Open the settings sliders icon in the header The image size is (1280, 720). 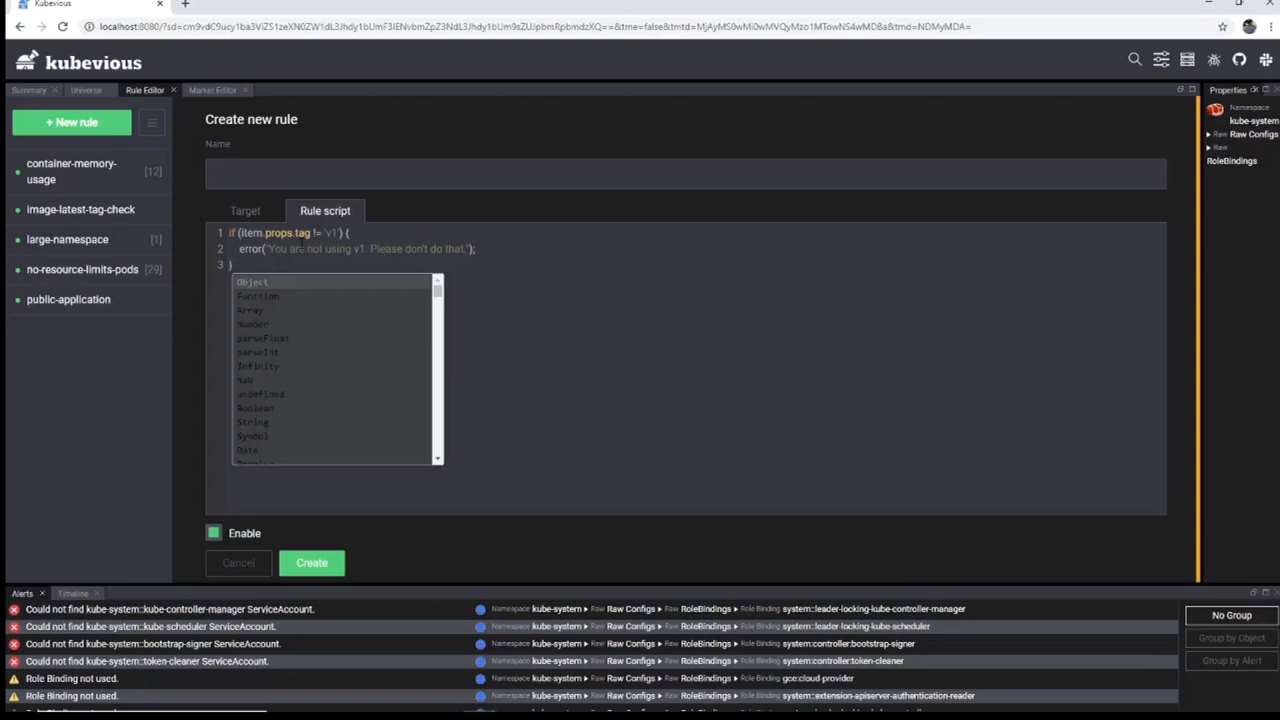point(1161,60)
